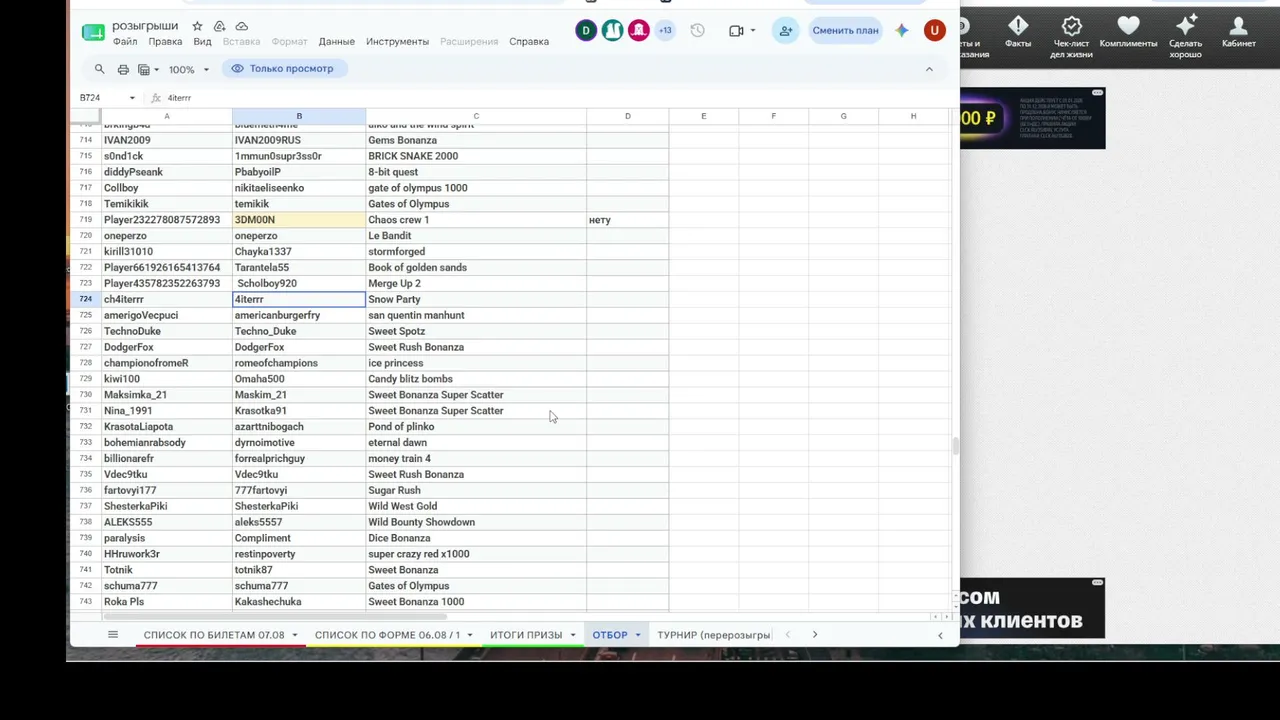Image resolution: width=1280 pixels, height=720 pixels.
Task: Toggle the Только просмотр view-only mode
Action: (284, 69)
